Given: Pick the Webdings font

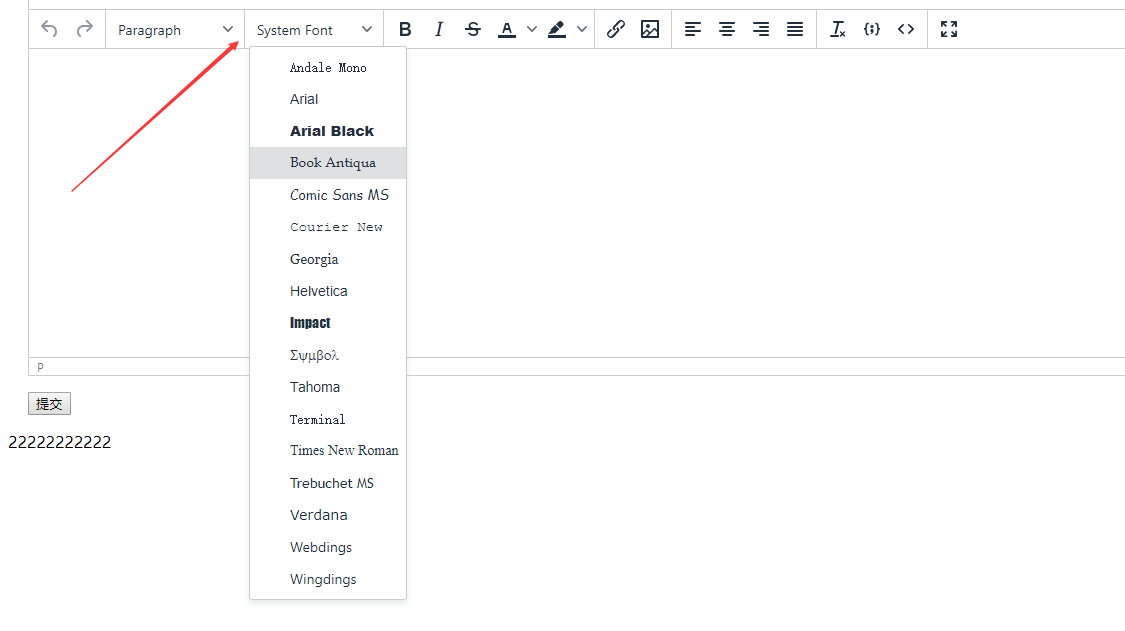Looking at the screenshot, I should (328, 547).
